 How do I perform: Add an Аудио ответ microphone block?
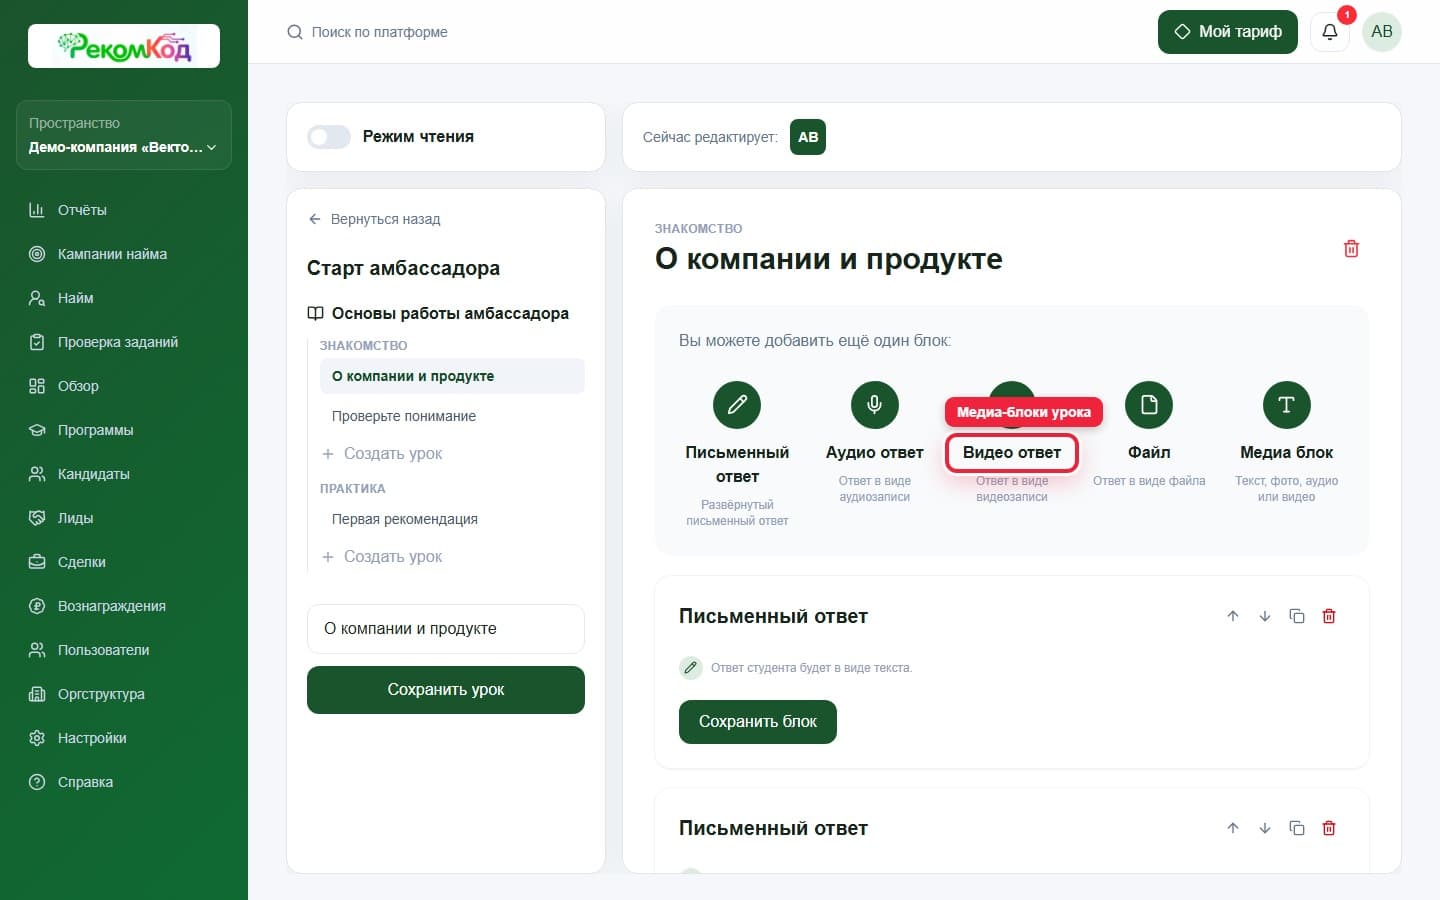click(x=874, y=405)
